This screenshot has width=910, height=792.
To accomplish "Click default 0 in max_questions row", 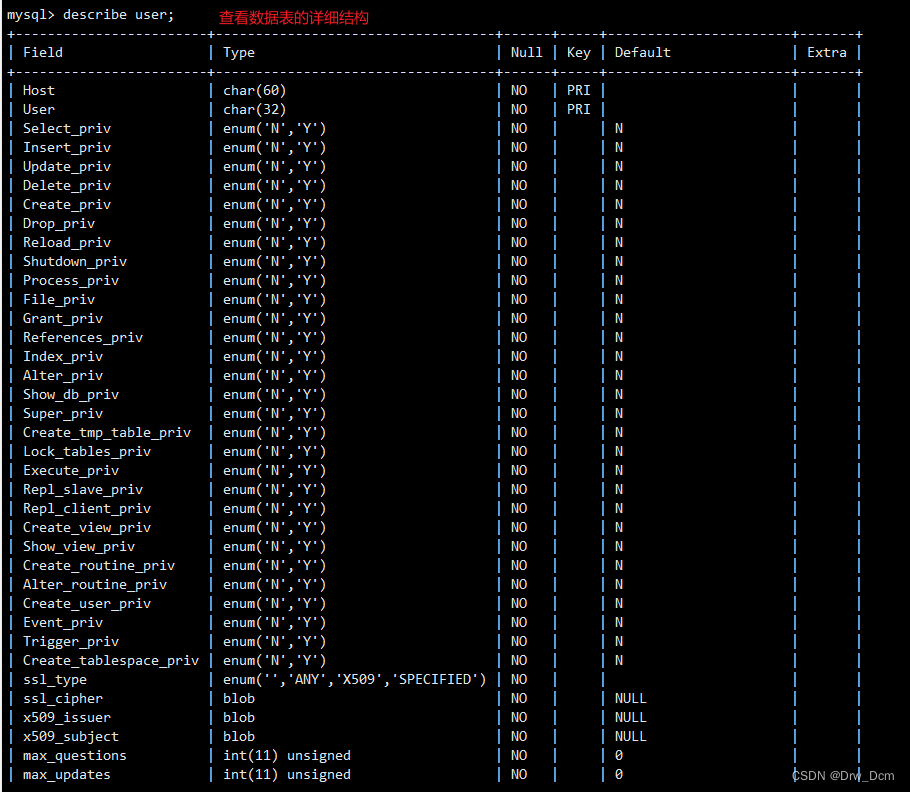I will pyautogui.click(x=619, y=755).
